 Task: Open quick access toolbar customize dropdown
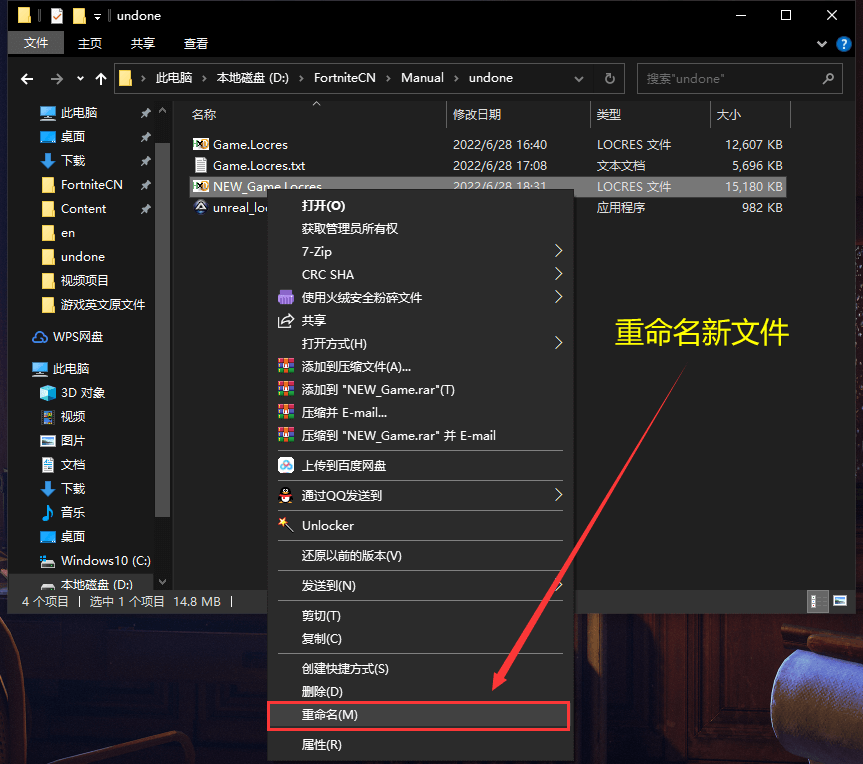tap(97, 17)
